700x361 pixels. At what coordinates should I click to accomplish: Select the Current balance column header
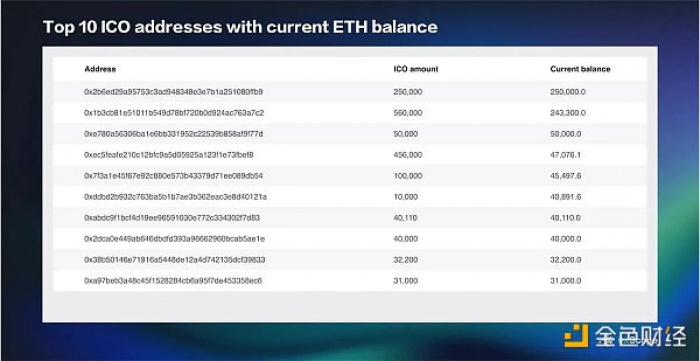pyautogui.click(x=580, y=69)
